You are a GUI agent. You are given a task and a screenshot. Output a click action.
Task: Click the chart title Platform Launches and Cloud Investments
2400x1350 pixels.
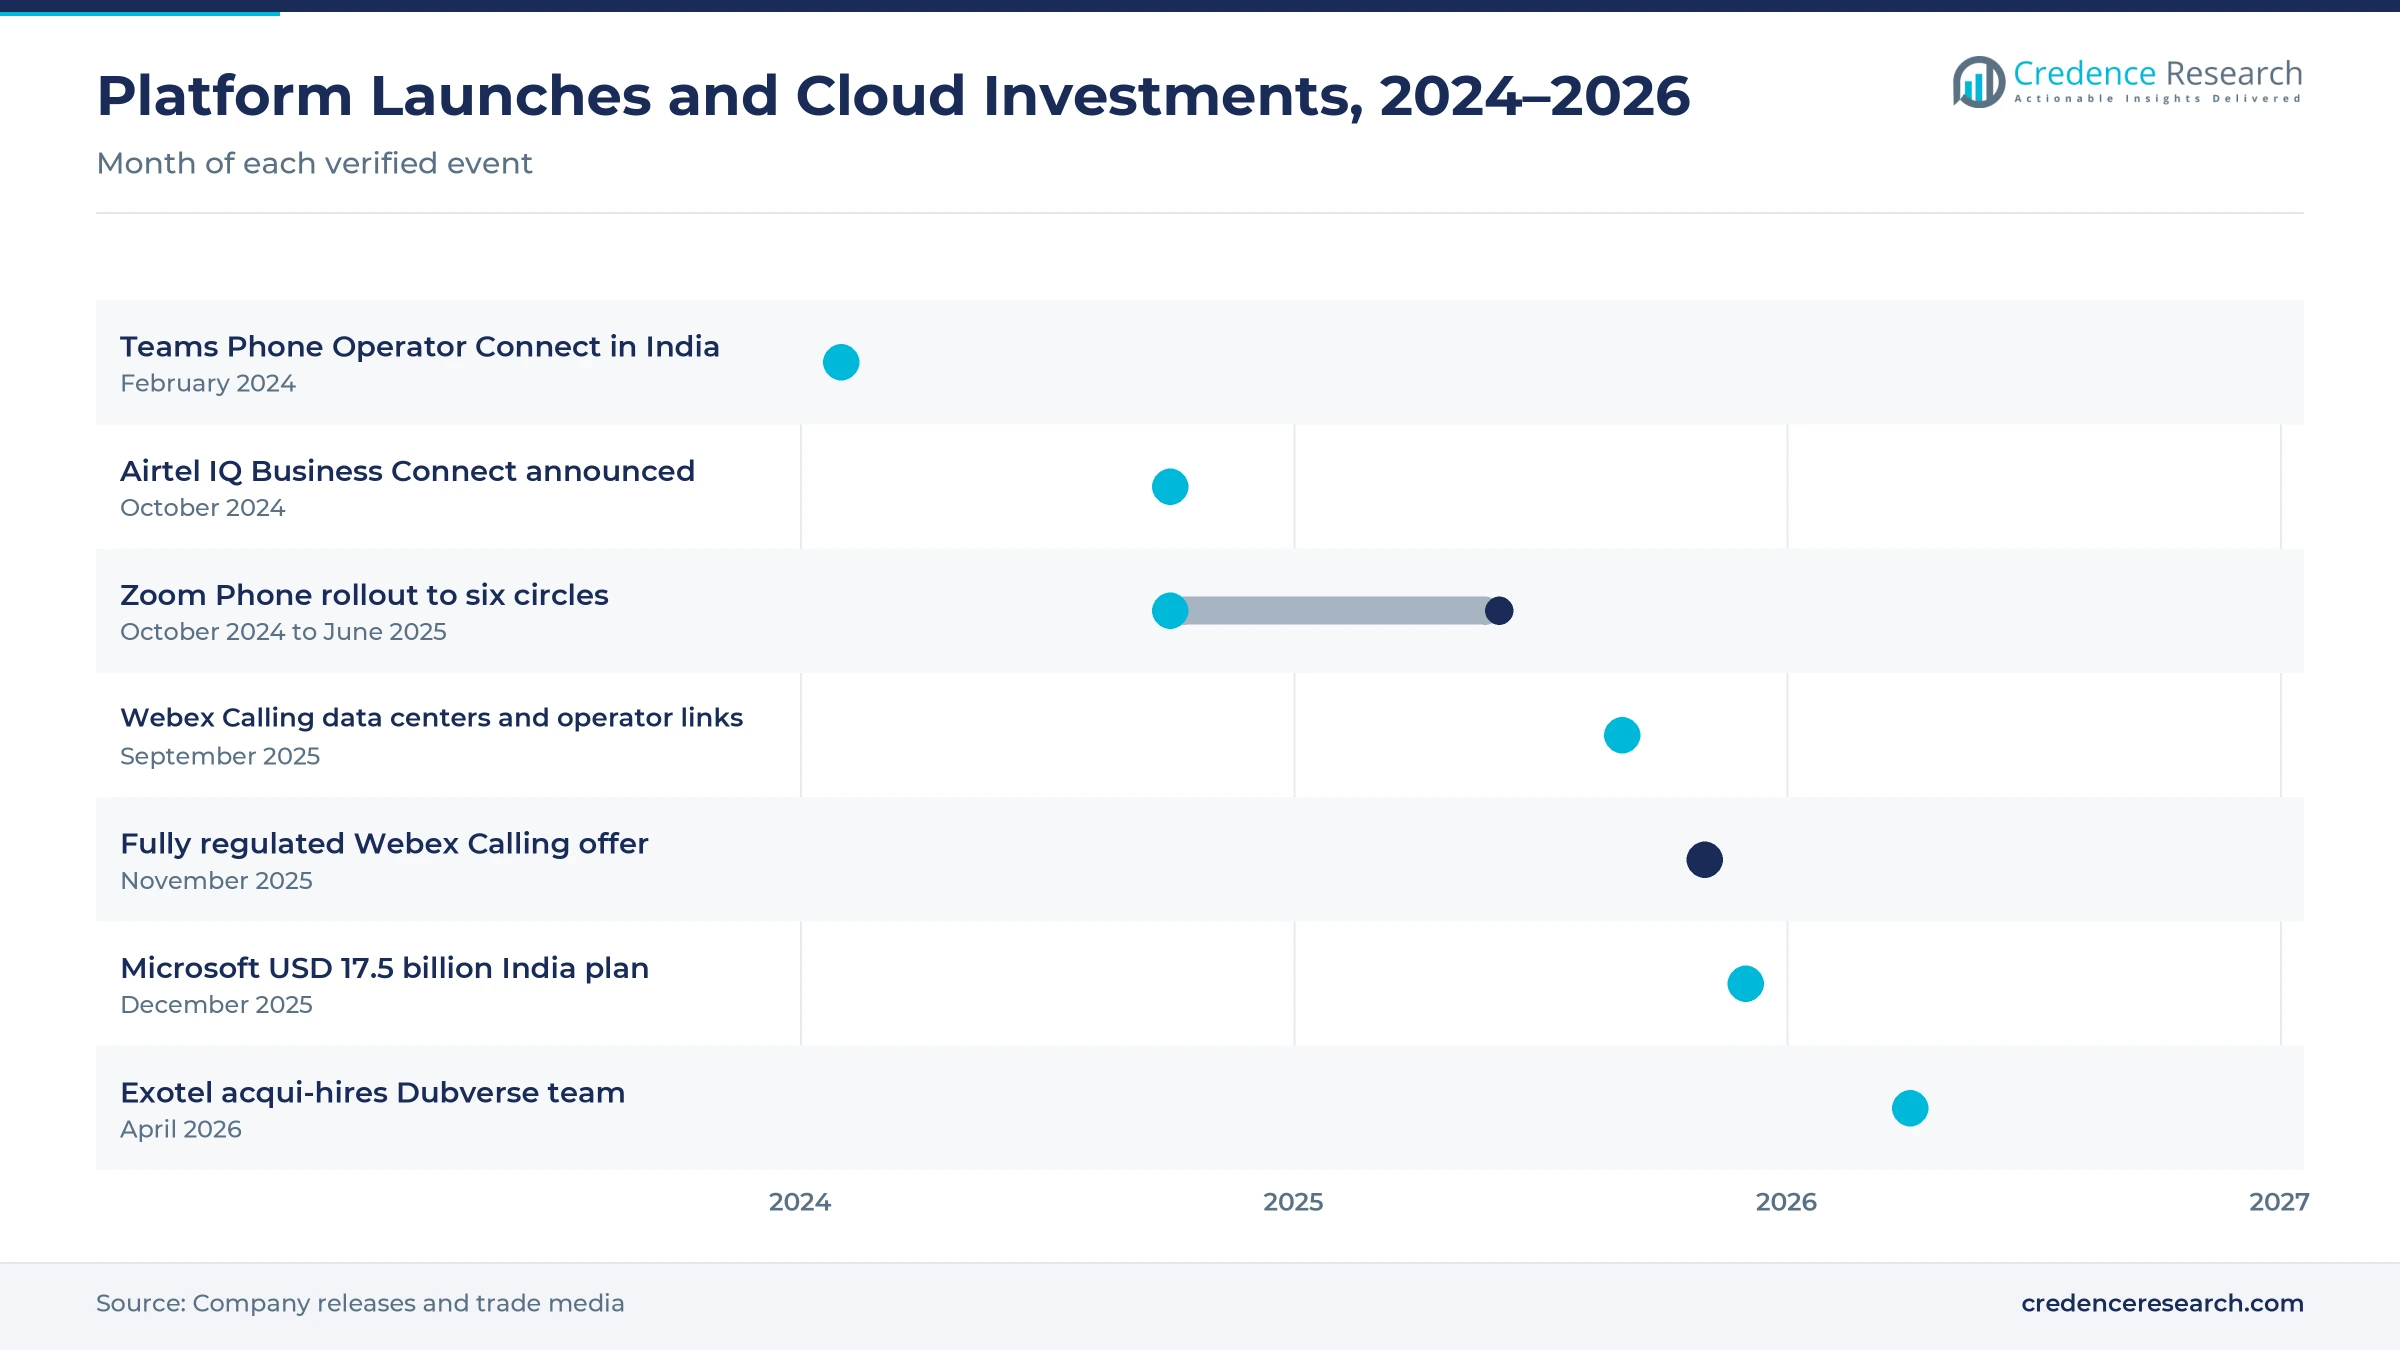tap(893, 96)
